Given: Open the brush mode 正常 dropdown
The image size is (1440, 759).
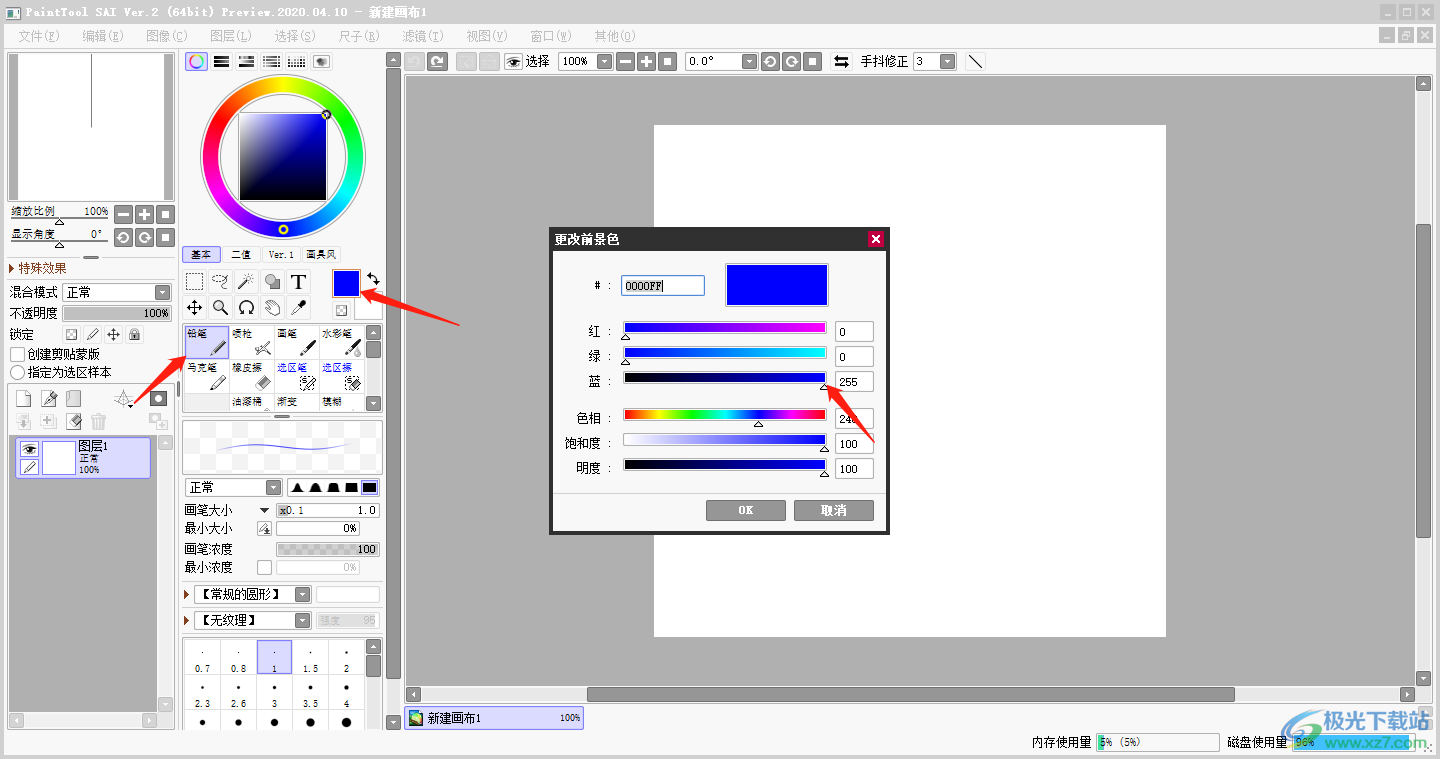Looking at the screenshot, I should tap(273, 487).
